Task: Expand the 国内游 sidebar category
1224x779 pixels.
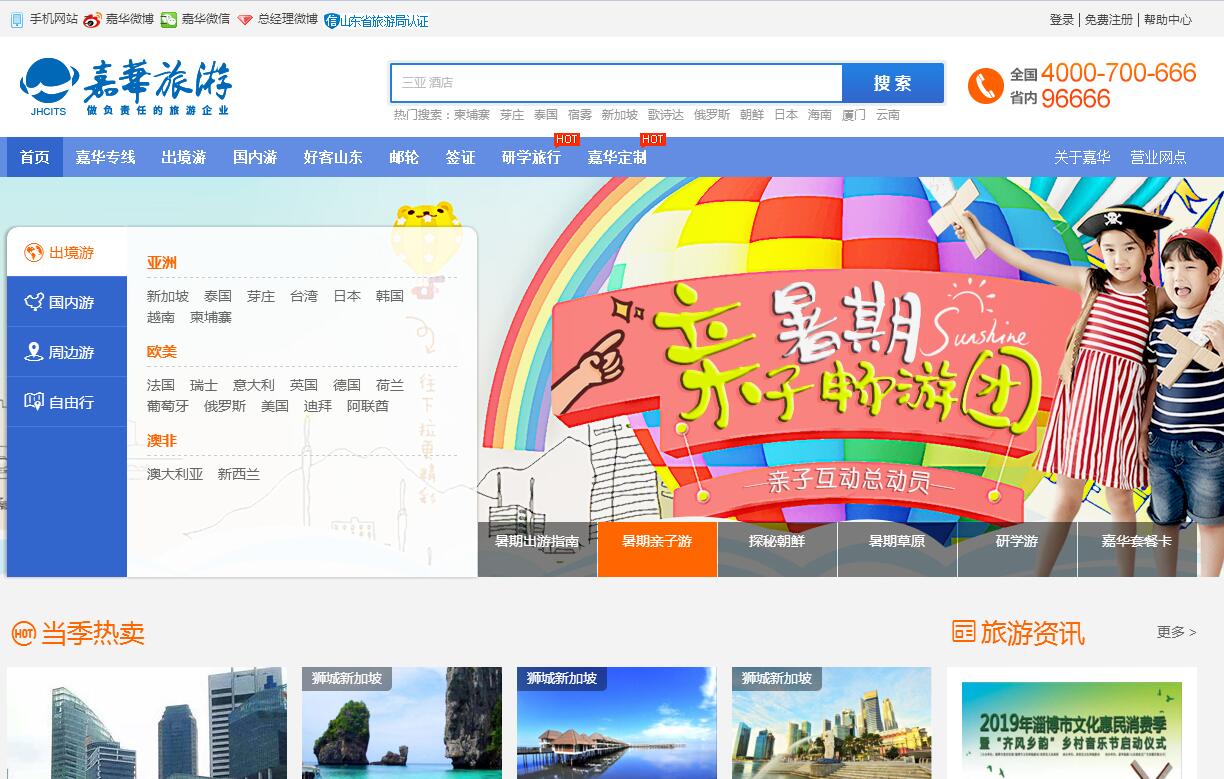Action: tap(67, 302)
